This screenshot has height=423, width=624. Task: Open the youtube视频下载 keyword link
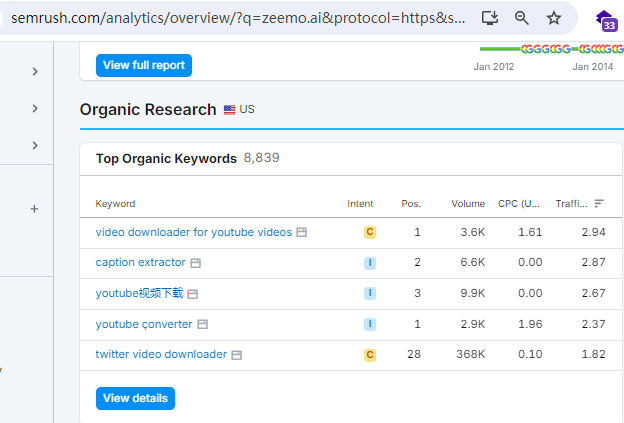coord(139,293)
